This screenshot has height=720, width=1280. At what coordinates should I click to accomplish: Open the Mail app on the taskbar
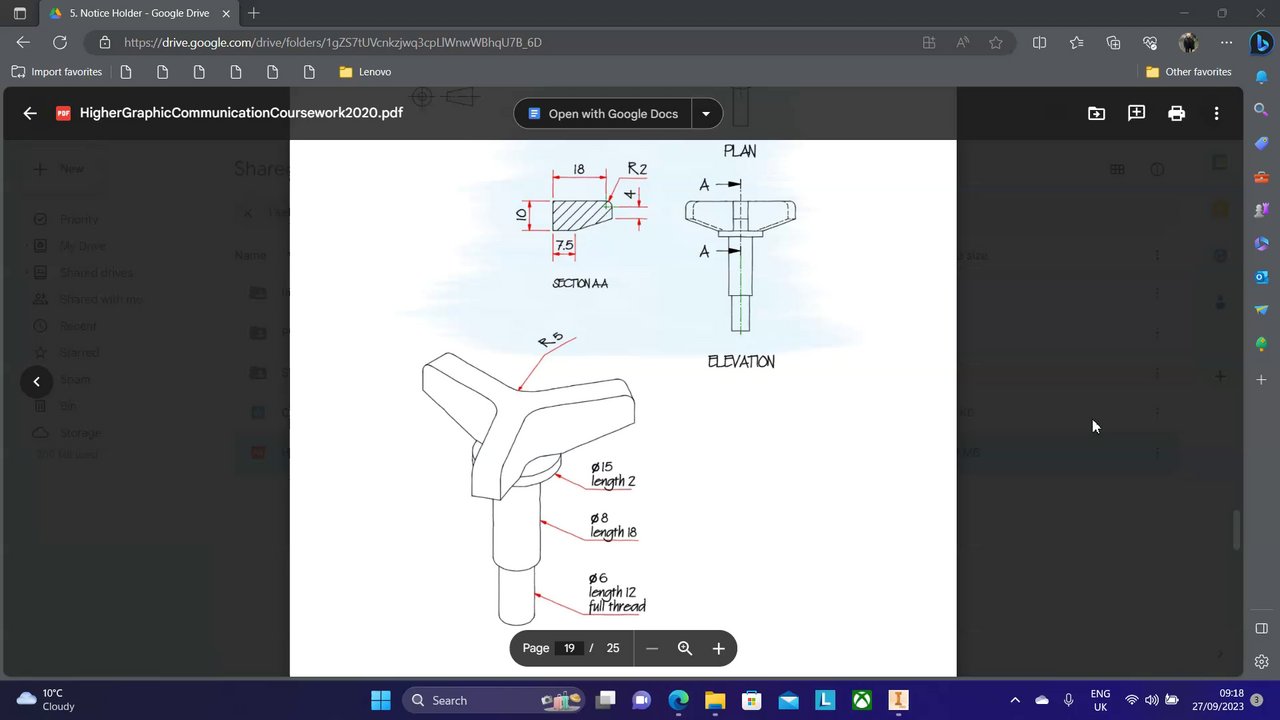[788, 700]
